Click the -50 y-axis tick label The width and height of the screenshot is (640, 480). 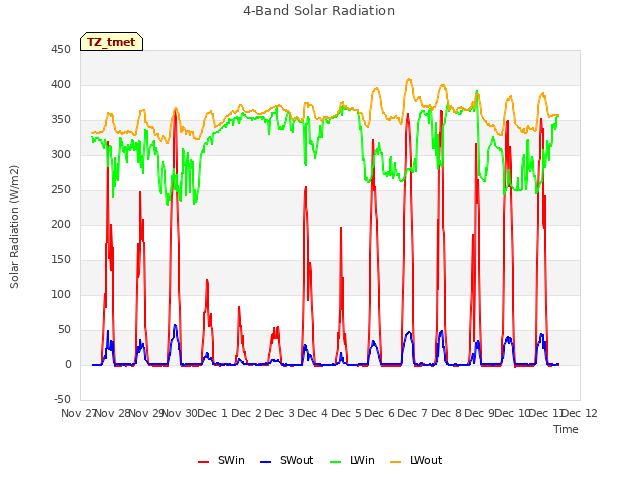(x=62, y=399)
